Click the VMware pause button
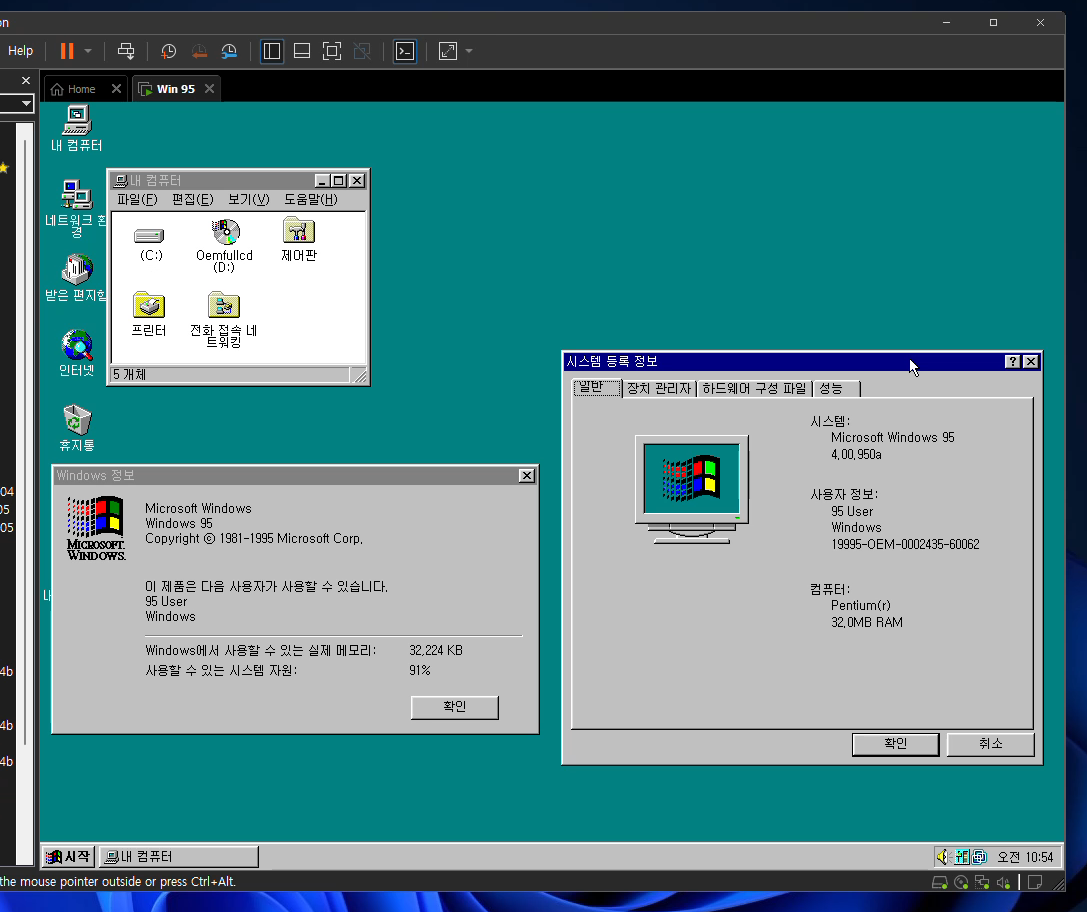 pos(67,51)
